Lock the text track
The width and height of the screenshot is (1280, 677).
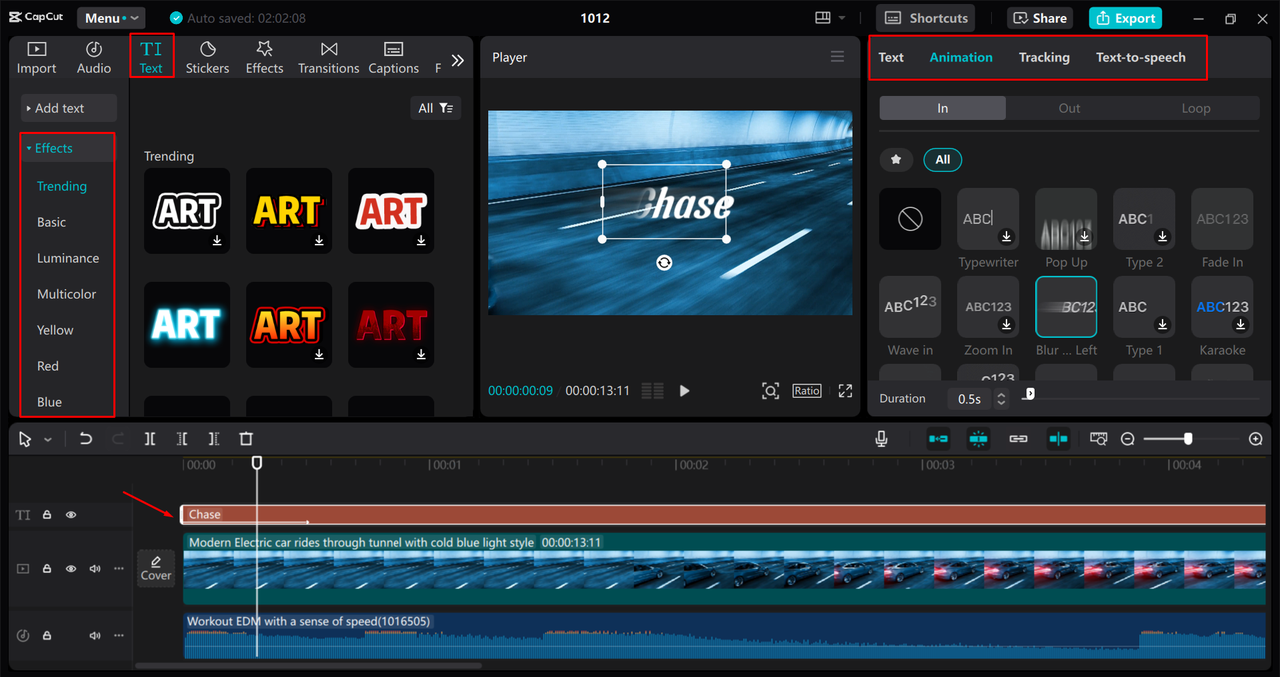click(47, 515)
